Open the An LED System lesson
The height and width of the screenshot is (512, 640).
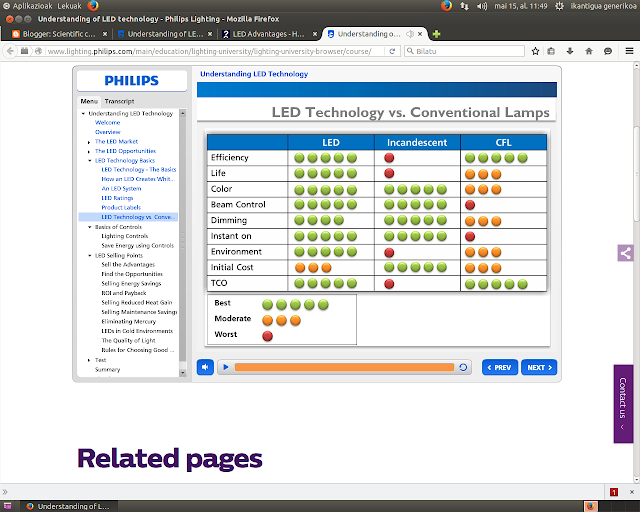[121, 189]
